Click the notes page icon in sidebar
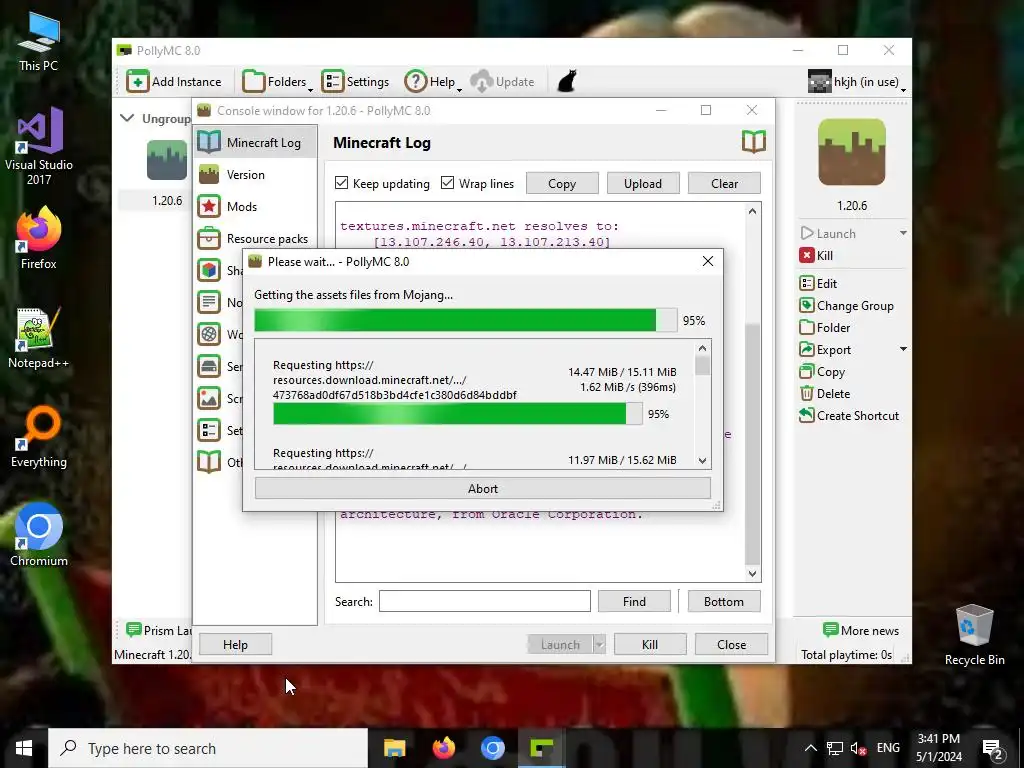 point(209,302)
